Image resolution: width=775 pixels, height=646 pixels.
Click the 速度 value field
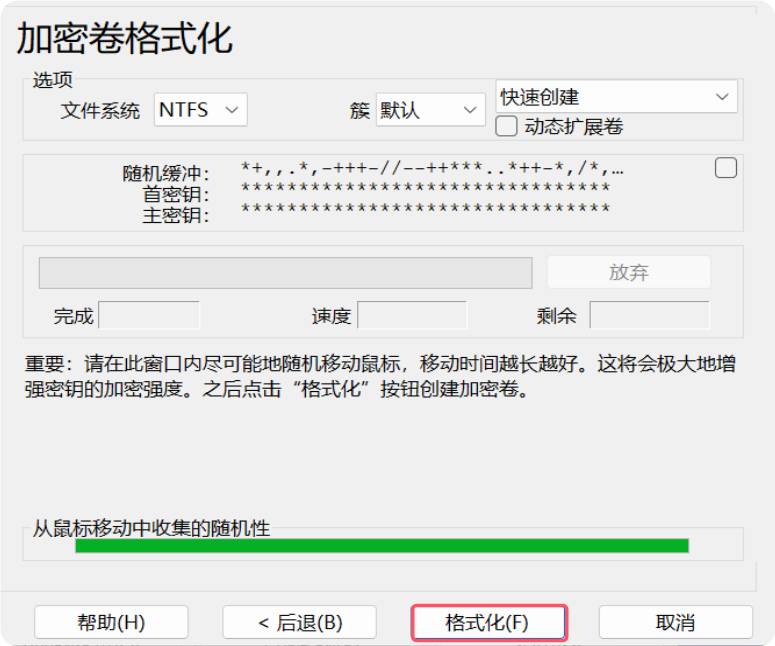pos(411,316)
